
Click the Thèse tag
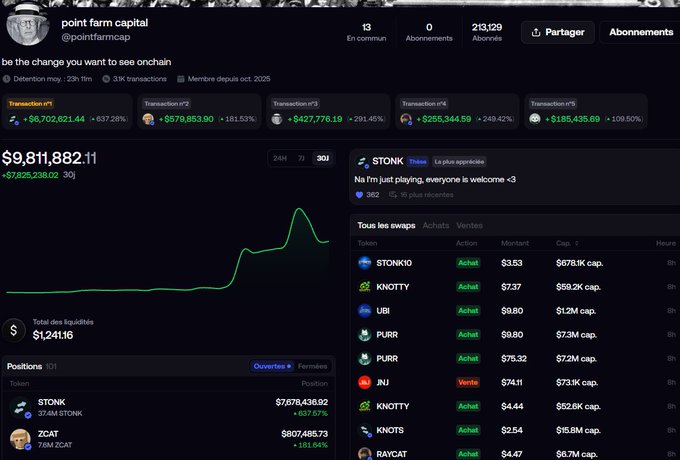pos(418,162)
